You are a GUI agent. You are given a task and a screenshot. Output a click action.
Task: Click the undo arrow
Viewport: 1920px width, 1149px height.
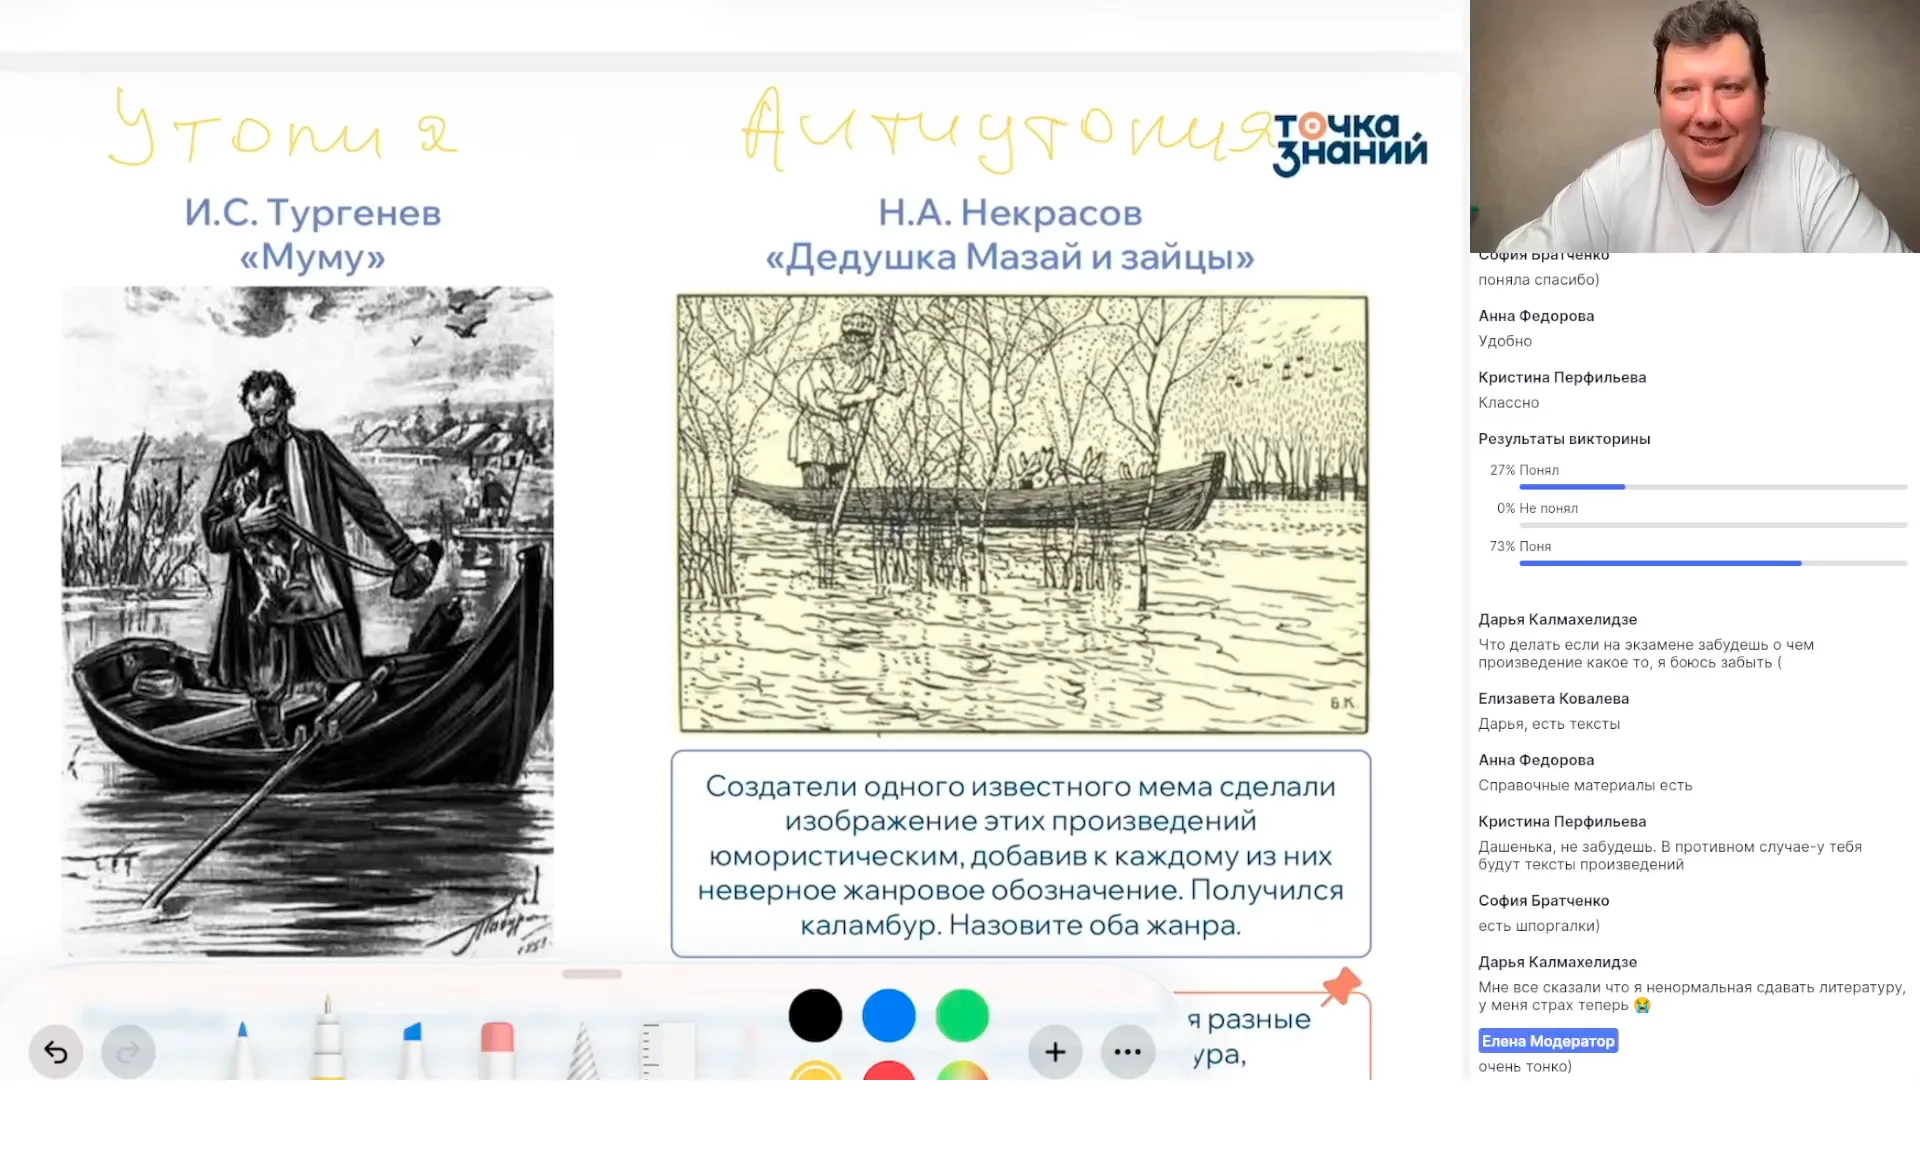coord(57,1052)
